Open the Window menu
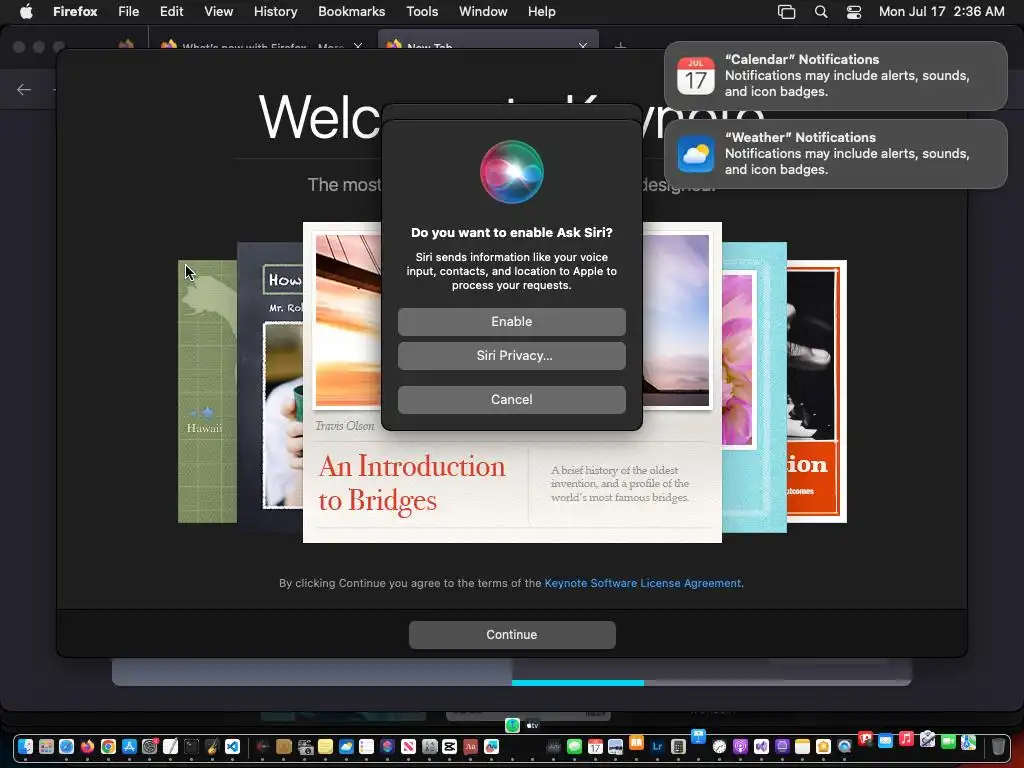Image resolution: width=1024 pixels, height=768 pixels. (x=483, y=11)
